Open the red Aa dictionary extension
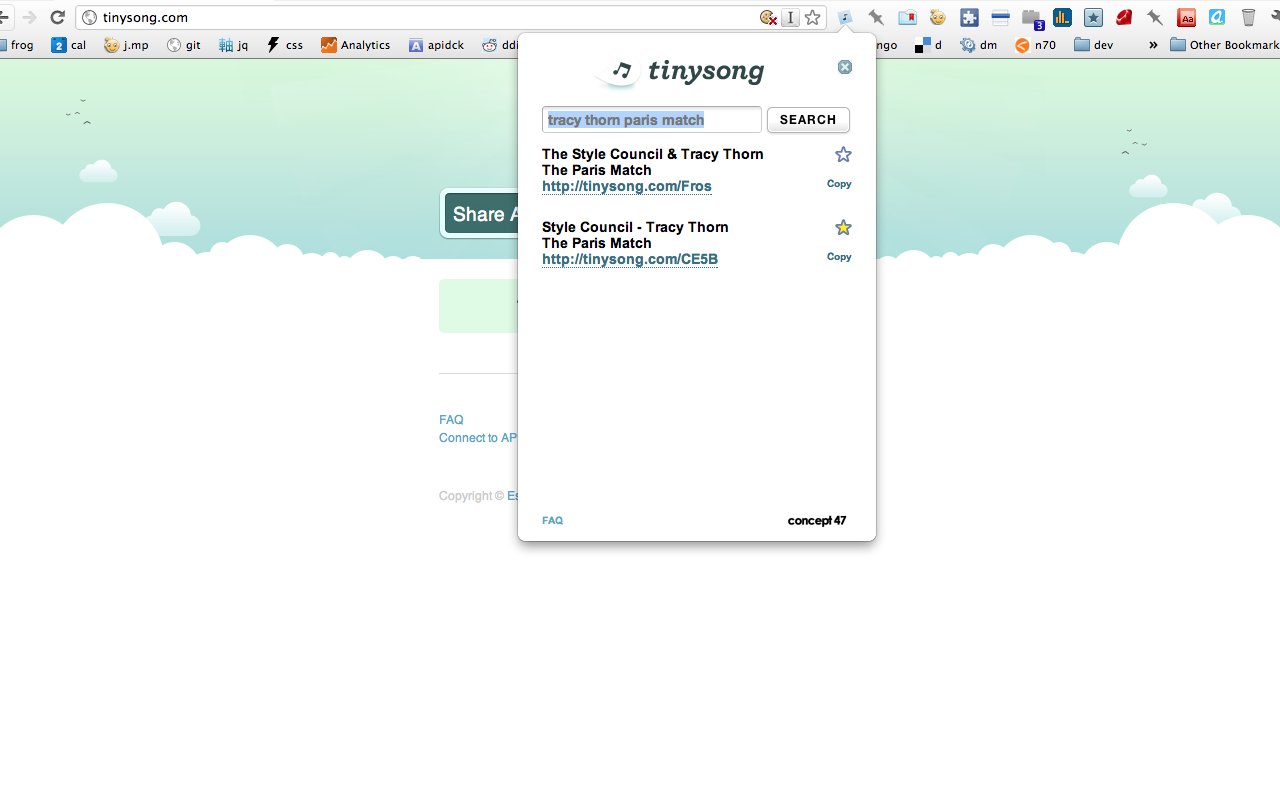This screenshot has width=1280, height=800. click(1186, 17)
